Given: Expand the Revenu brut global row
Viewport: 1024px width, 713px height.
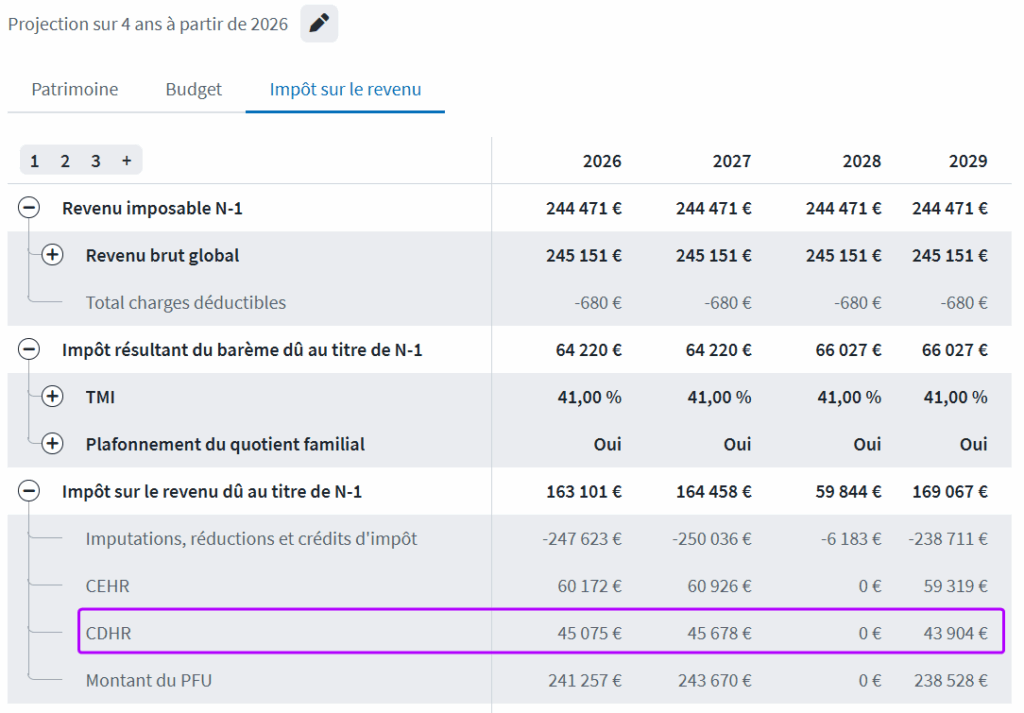Looking at the screenshot, I should (52, 255).
